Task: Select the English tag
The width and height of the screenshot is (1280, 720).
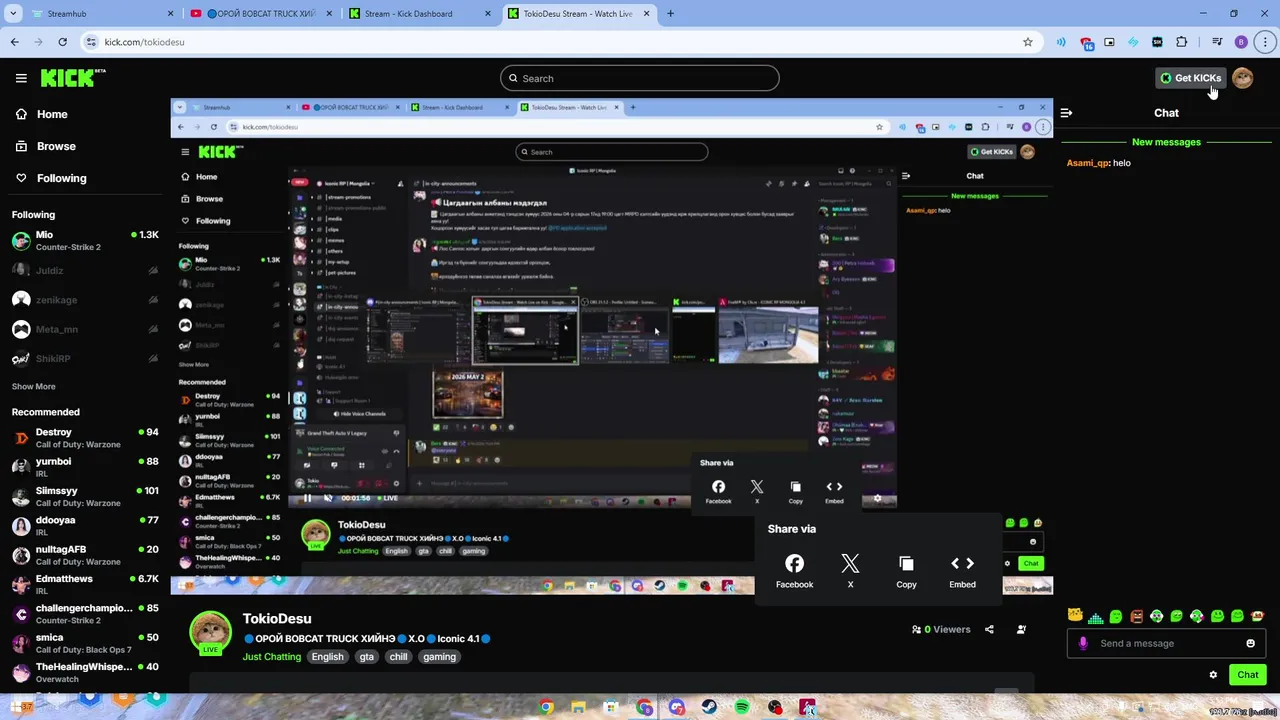Action: coord(327,657)
